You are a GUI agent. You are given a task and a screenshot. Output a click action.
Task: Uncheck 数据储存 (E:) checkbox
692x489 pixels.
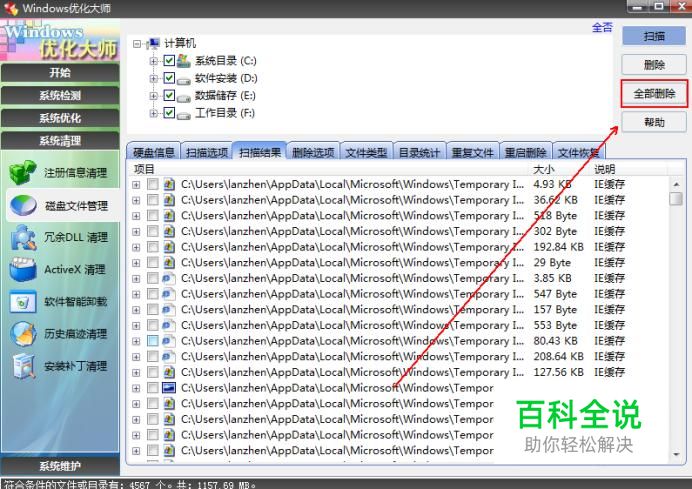[x=169, y=95]
